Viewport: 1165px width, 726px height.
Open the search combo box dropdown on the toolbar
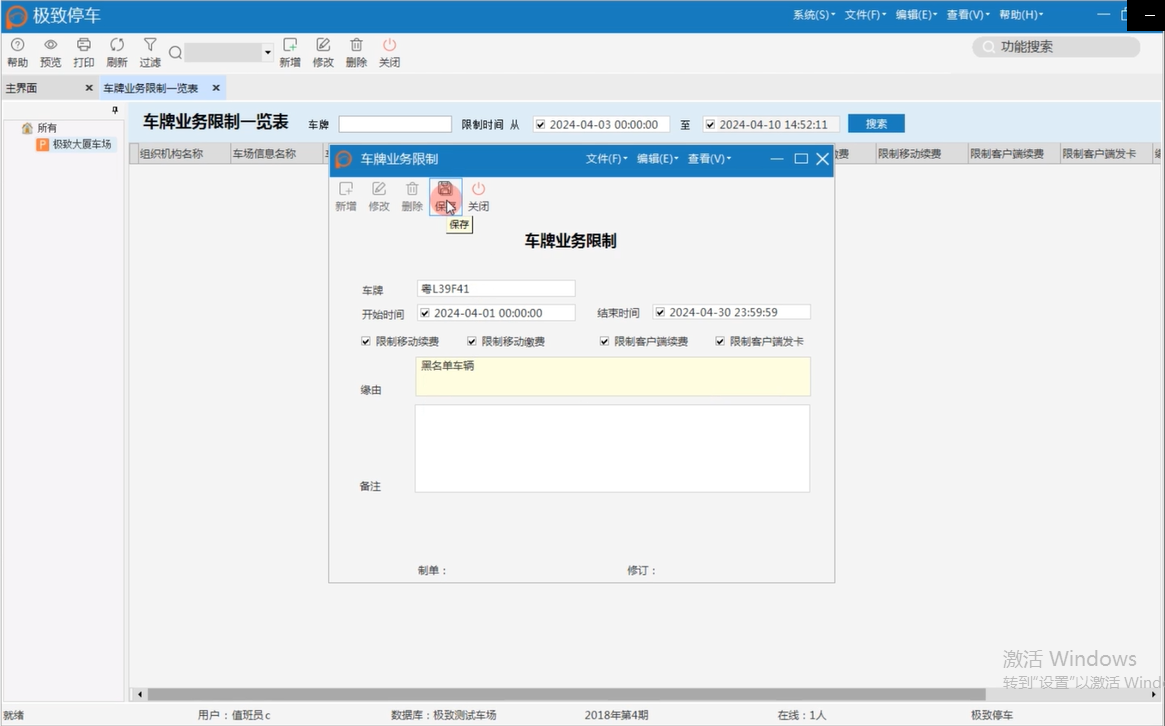click(x=266, y=52)
